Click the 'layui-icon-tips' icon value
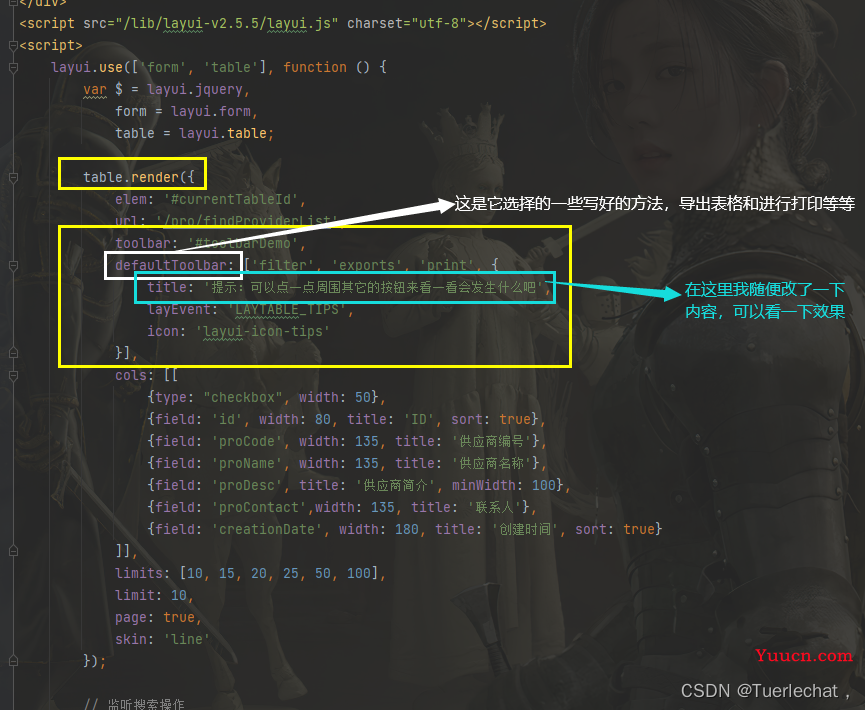This screenshot has width=865, height=710. point(263,332)
